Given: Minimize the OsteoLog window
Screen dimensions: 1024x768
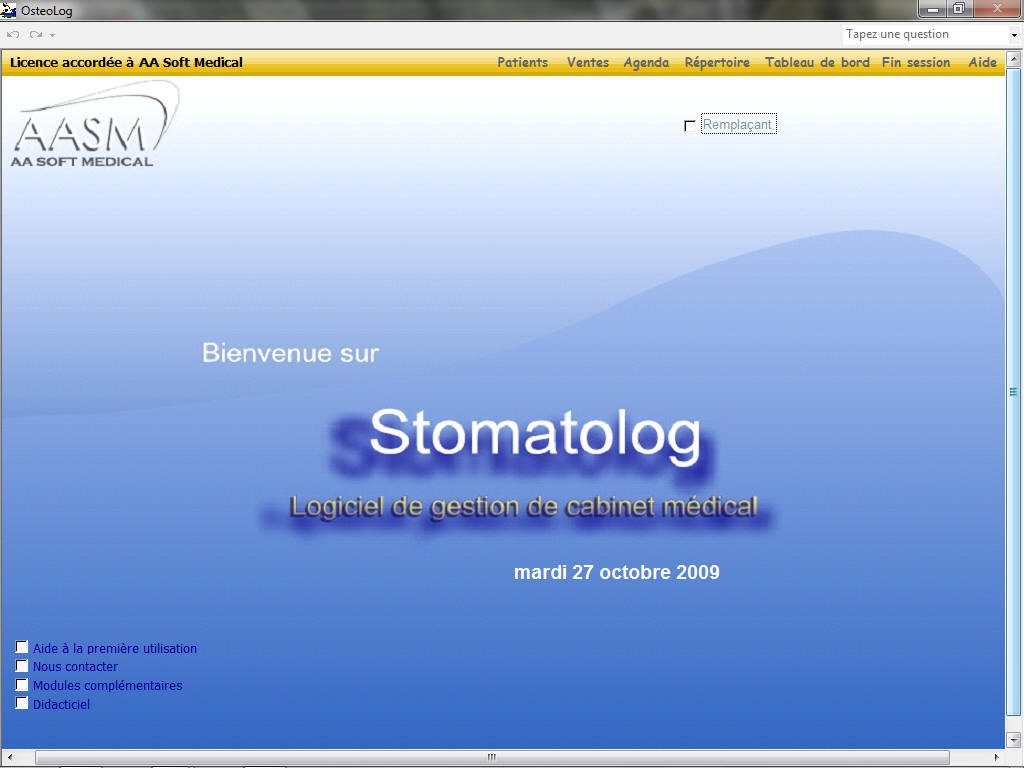Looking at the screenshot, I should pos(933,9).
